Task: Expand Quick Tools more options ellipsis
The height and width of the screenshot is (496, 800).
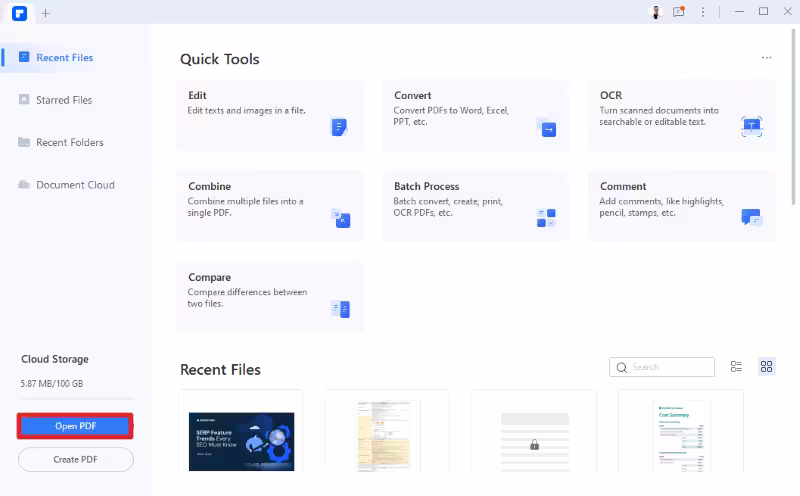Action: (766, 58)
